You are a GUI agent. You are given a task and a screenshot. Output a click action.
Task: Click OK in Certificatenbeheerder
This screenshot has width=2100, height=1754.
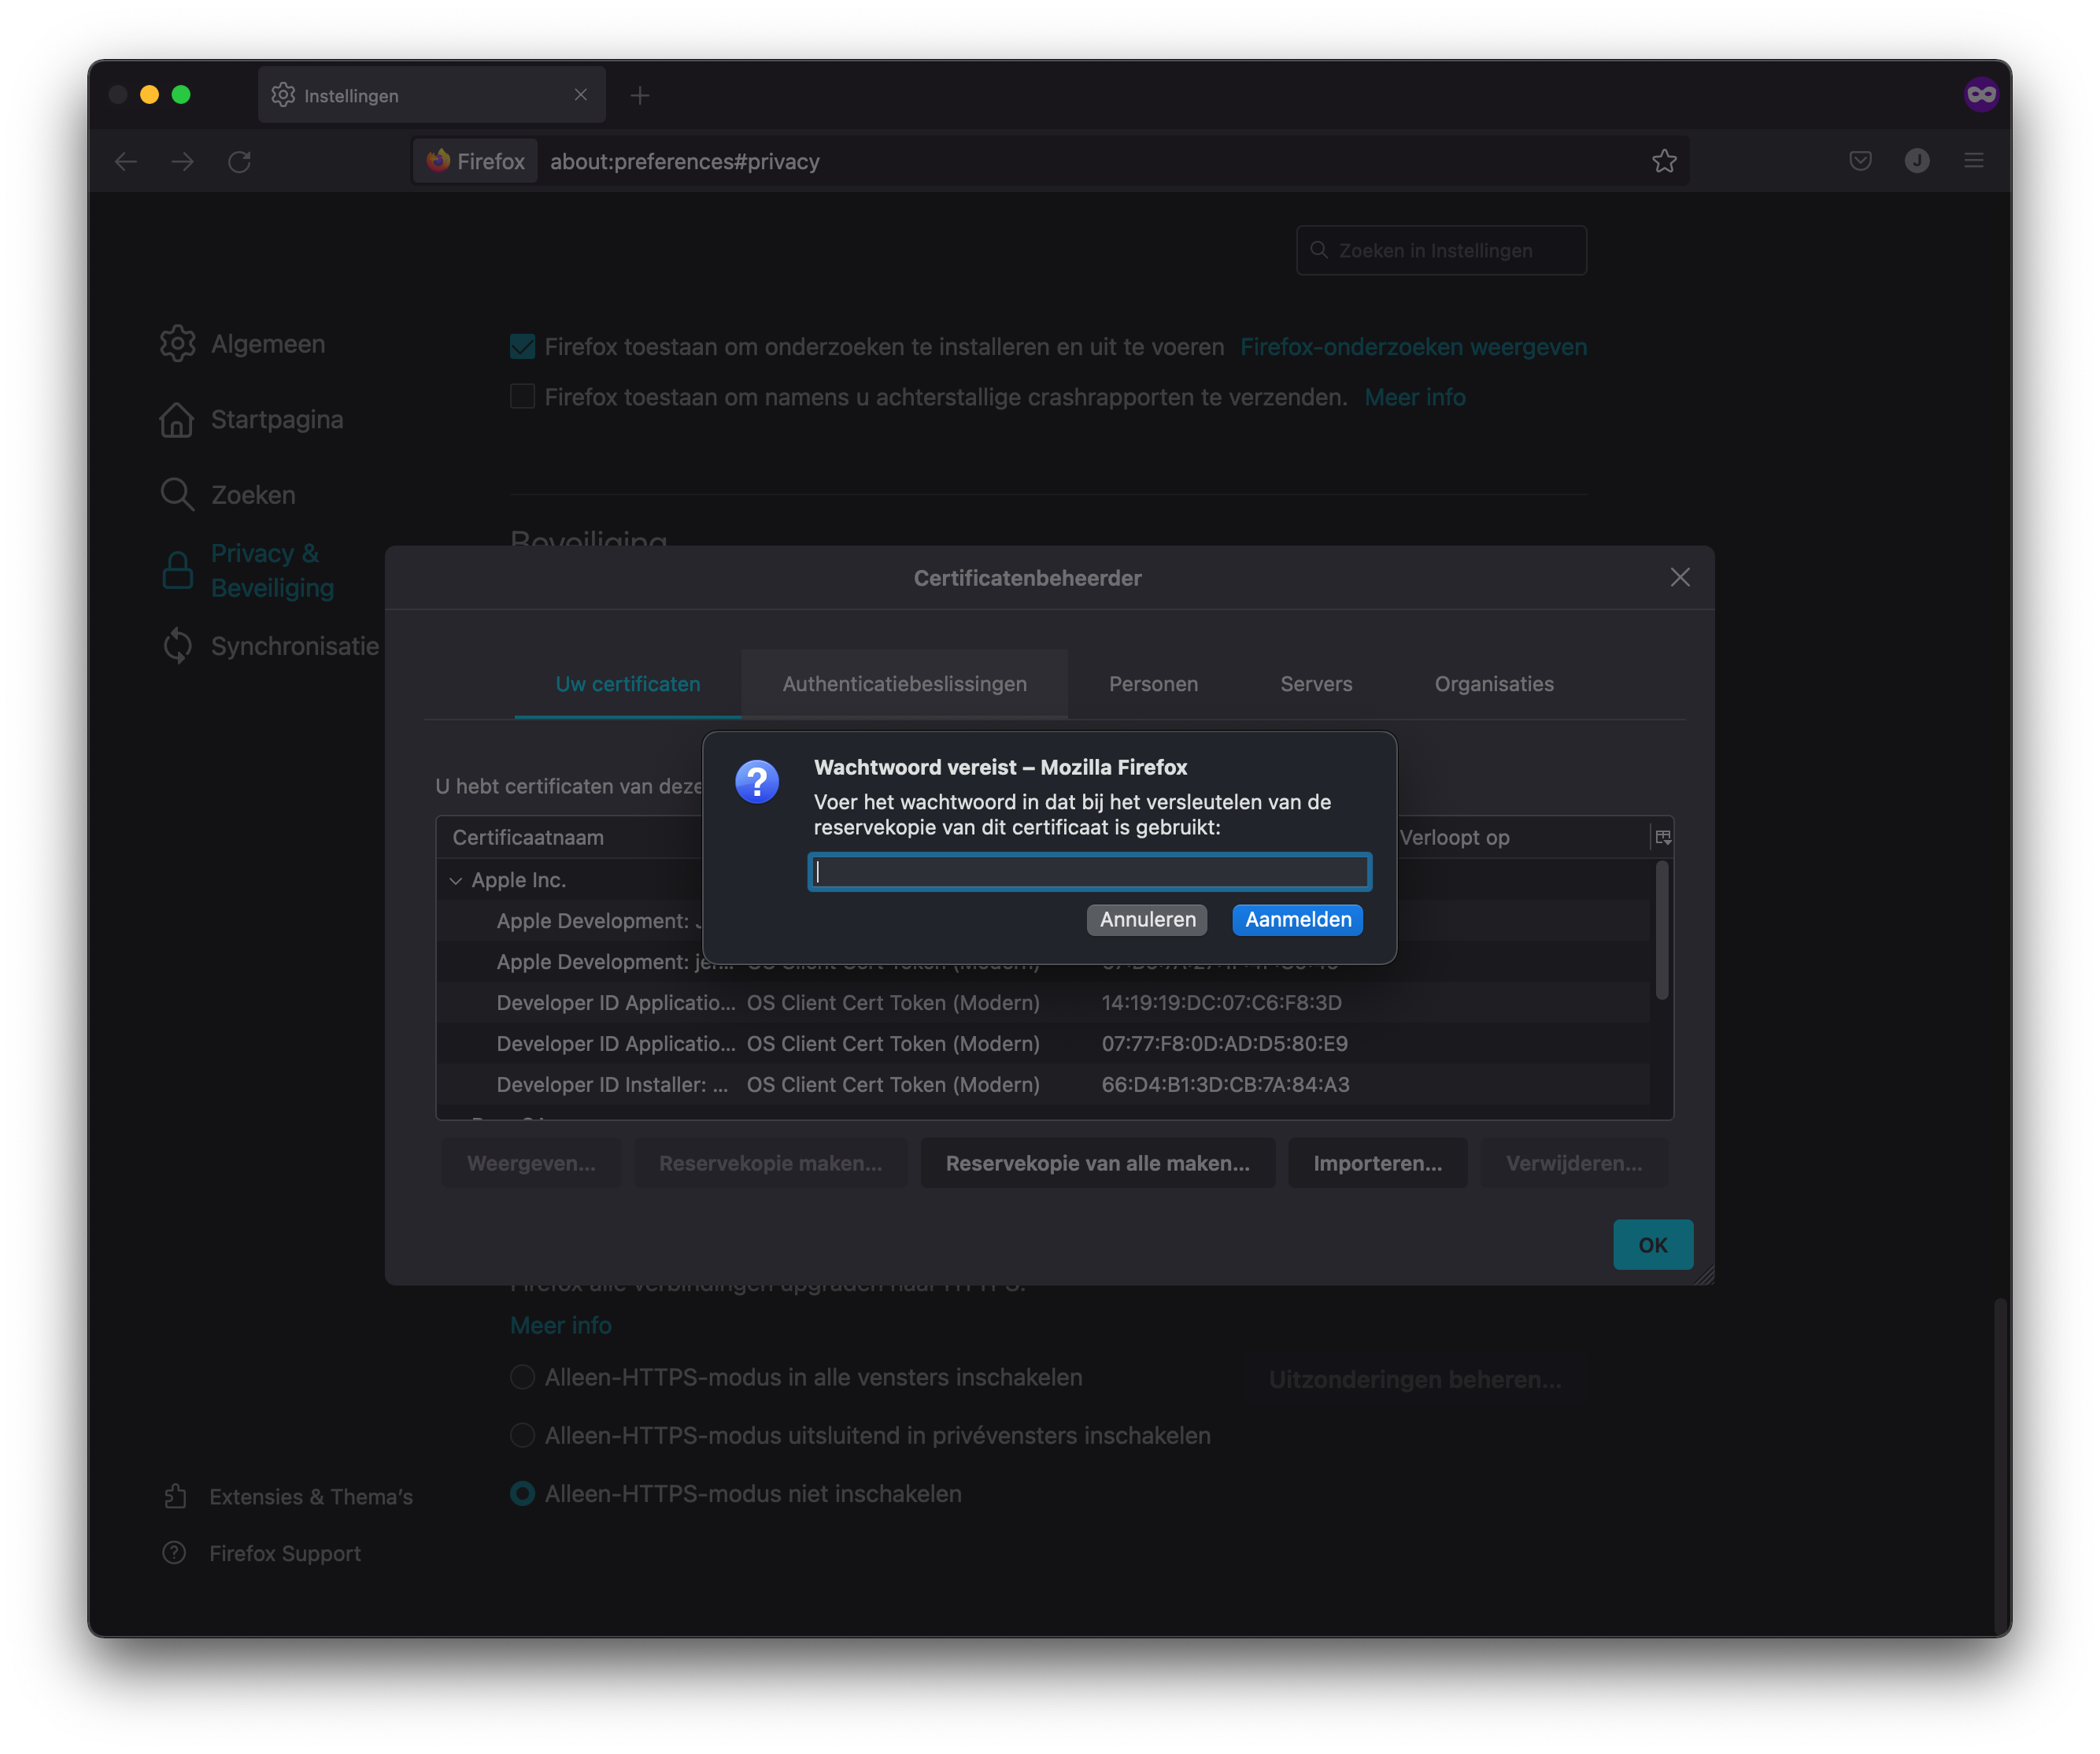point(1653,1245)
